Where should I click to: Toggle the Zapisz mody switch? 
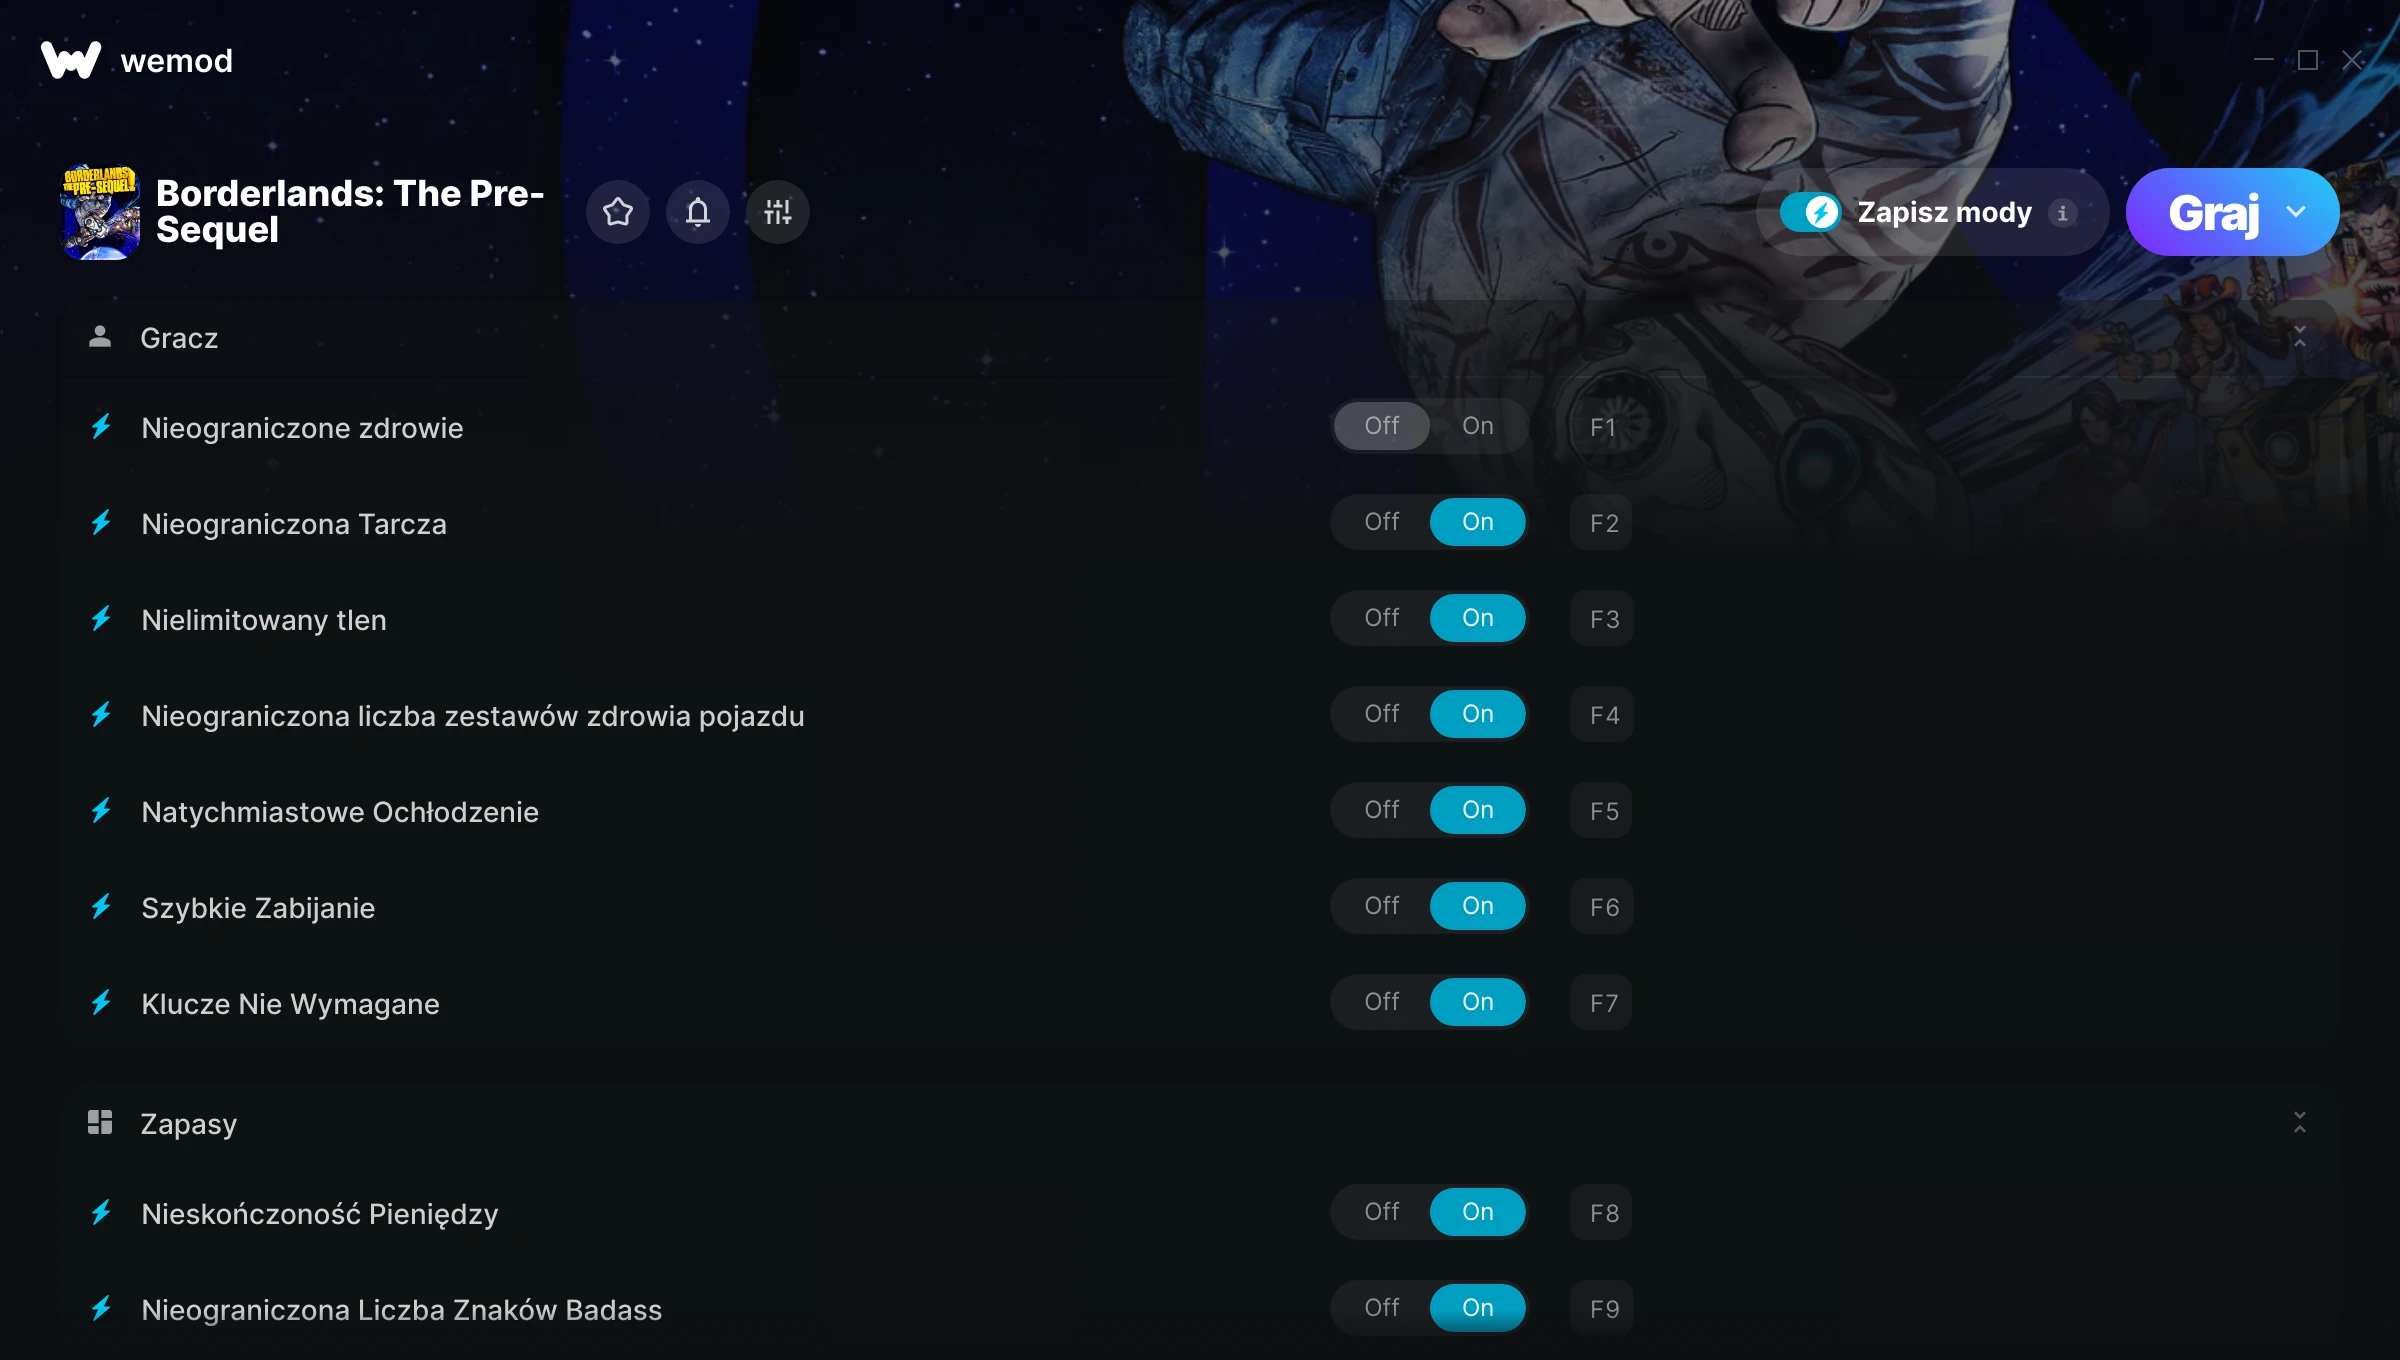point(1810,212)
